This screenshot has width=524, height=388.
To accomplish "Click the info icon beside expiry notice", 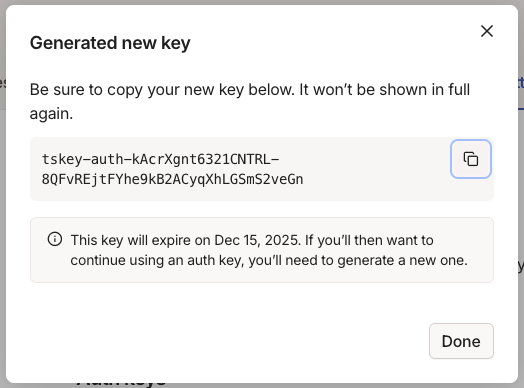I will [55, 239].
